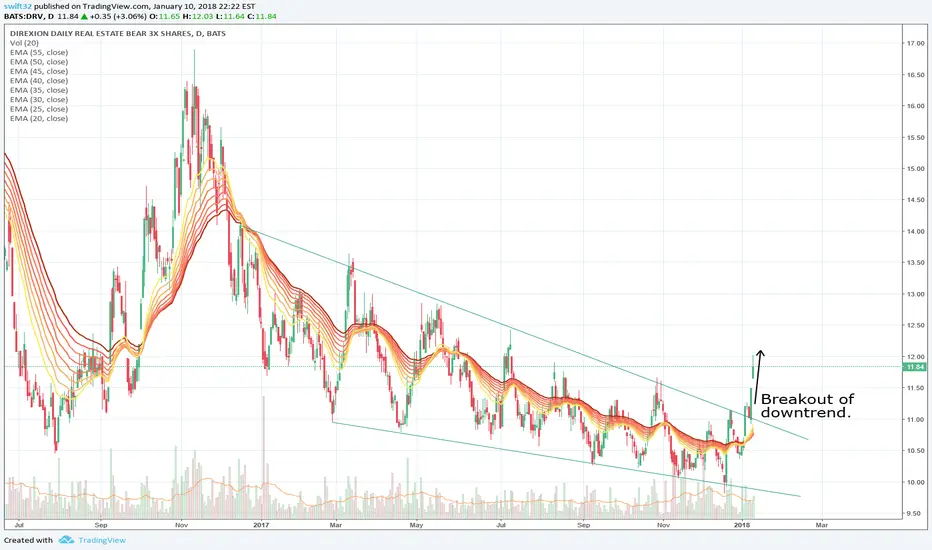Select the EMA (25, close) indicator label
The image size is (932, 550).
(x=39, y=109)
